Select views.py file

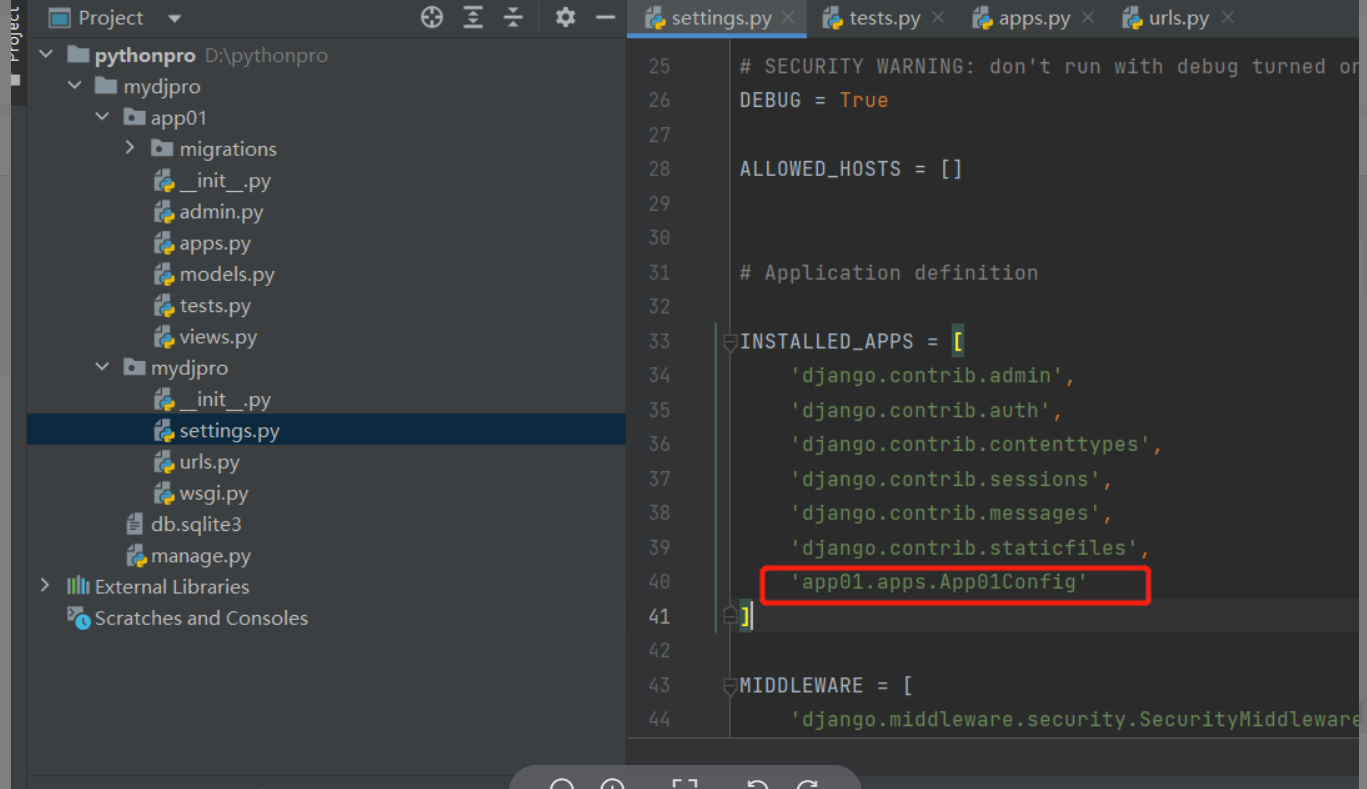(x=218, y=336)
